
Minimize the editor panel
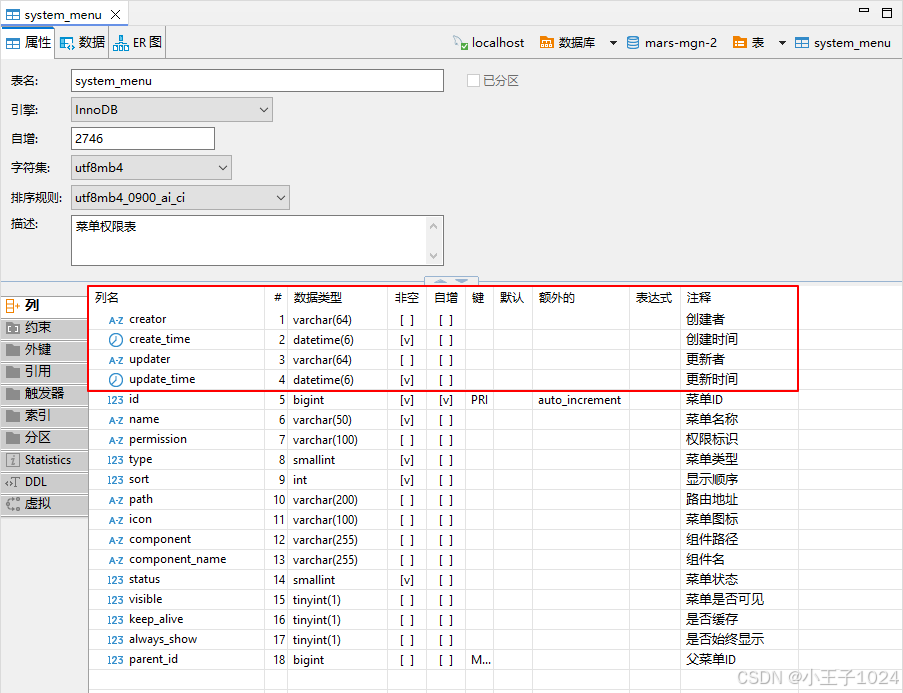point(864,10)
